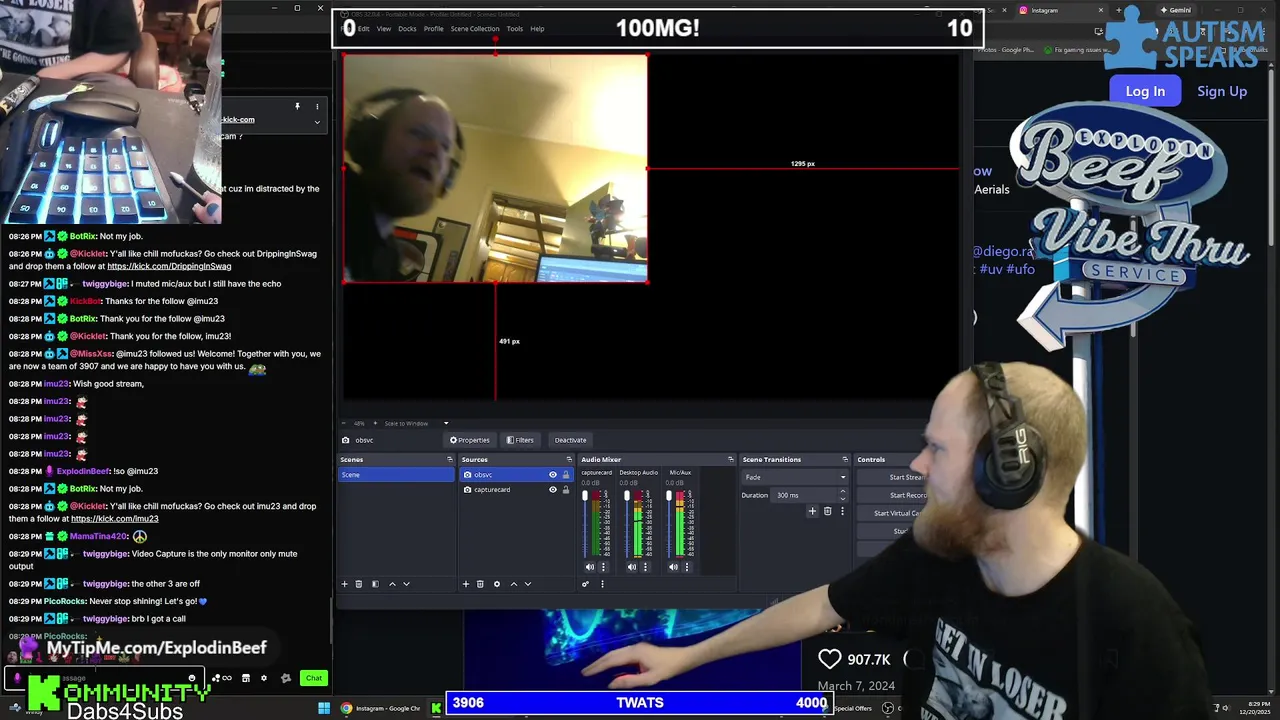This screenshot has width=1280, height=720.
Task: Open the Tools menu in OBS
Action: [514, 29]
